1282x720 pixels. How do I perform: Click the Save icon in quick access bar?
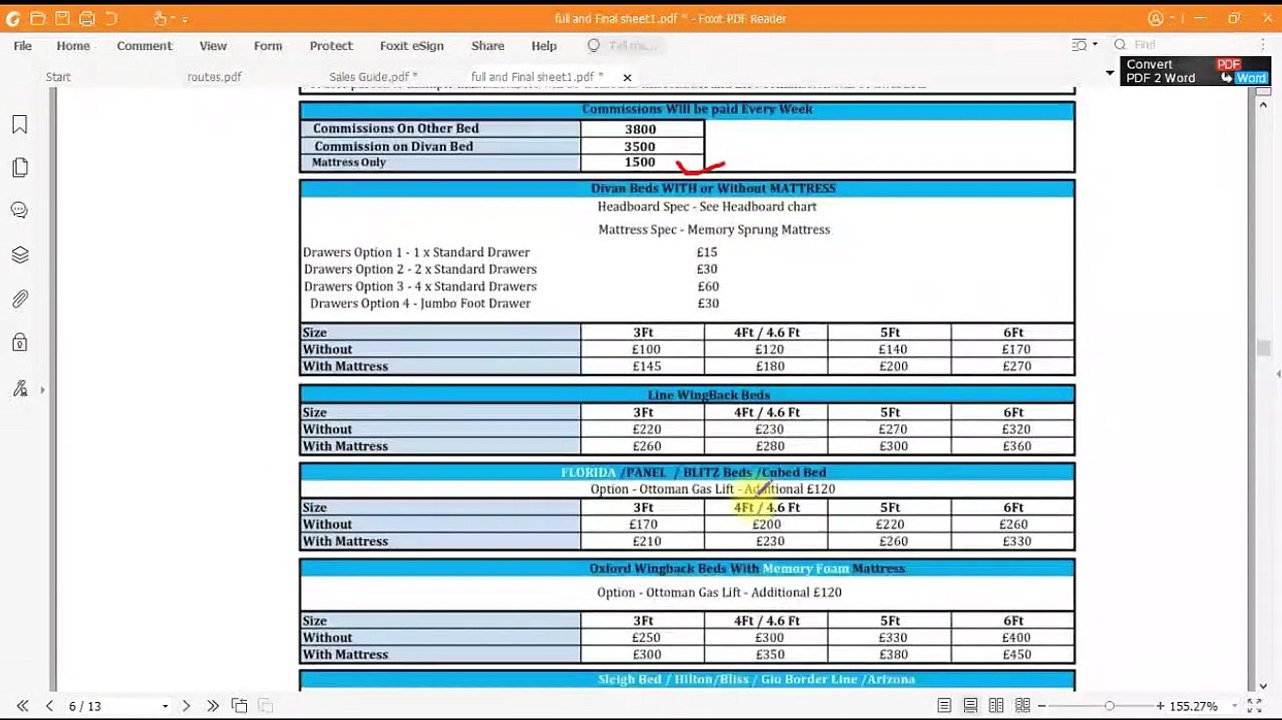pos(62,18)
